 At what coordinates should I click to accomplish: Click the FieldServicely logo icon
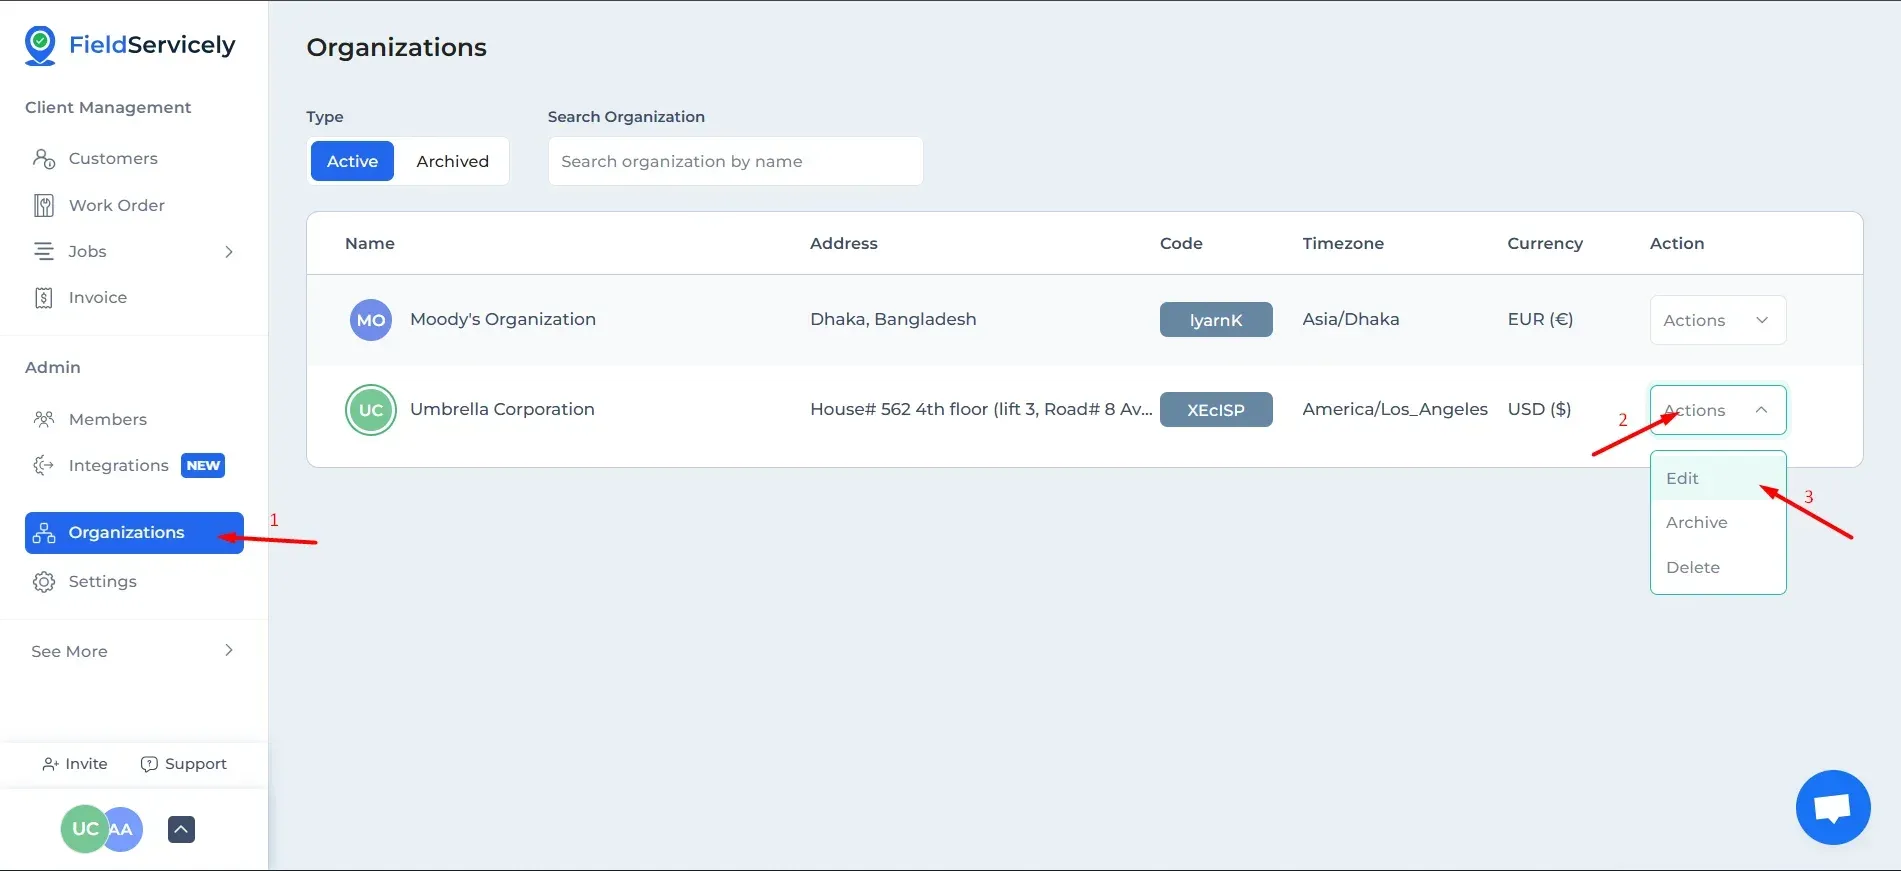coord(40,46)
